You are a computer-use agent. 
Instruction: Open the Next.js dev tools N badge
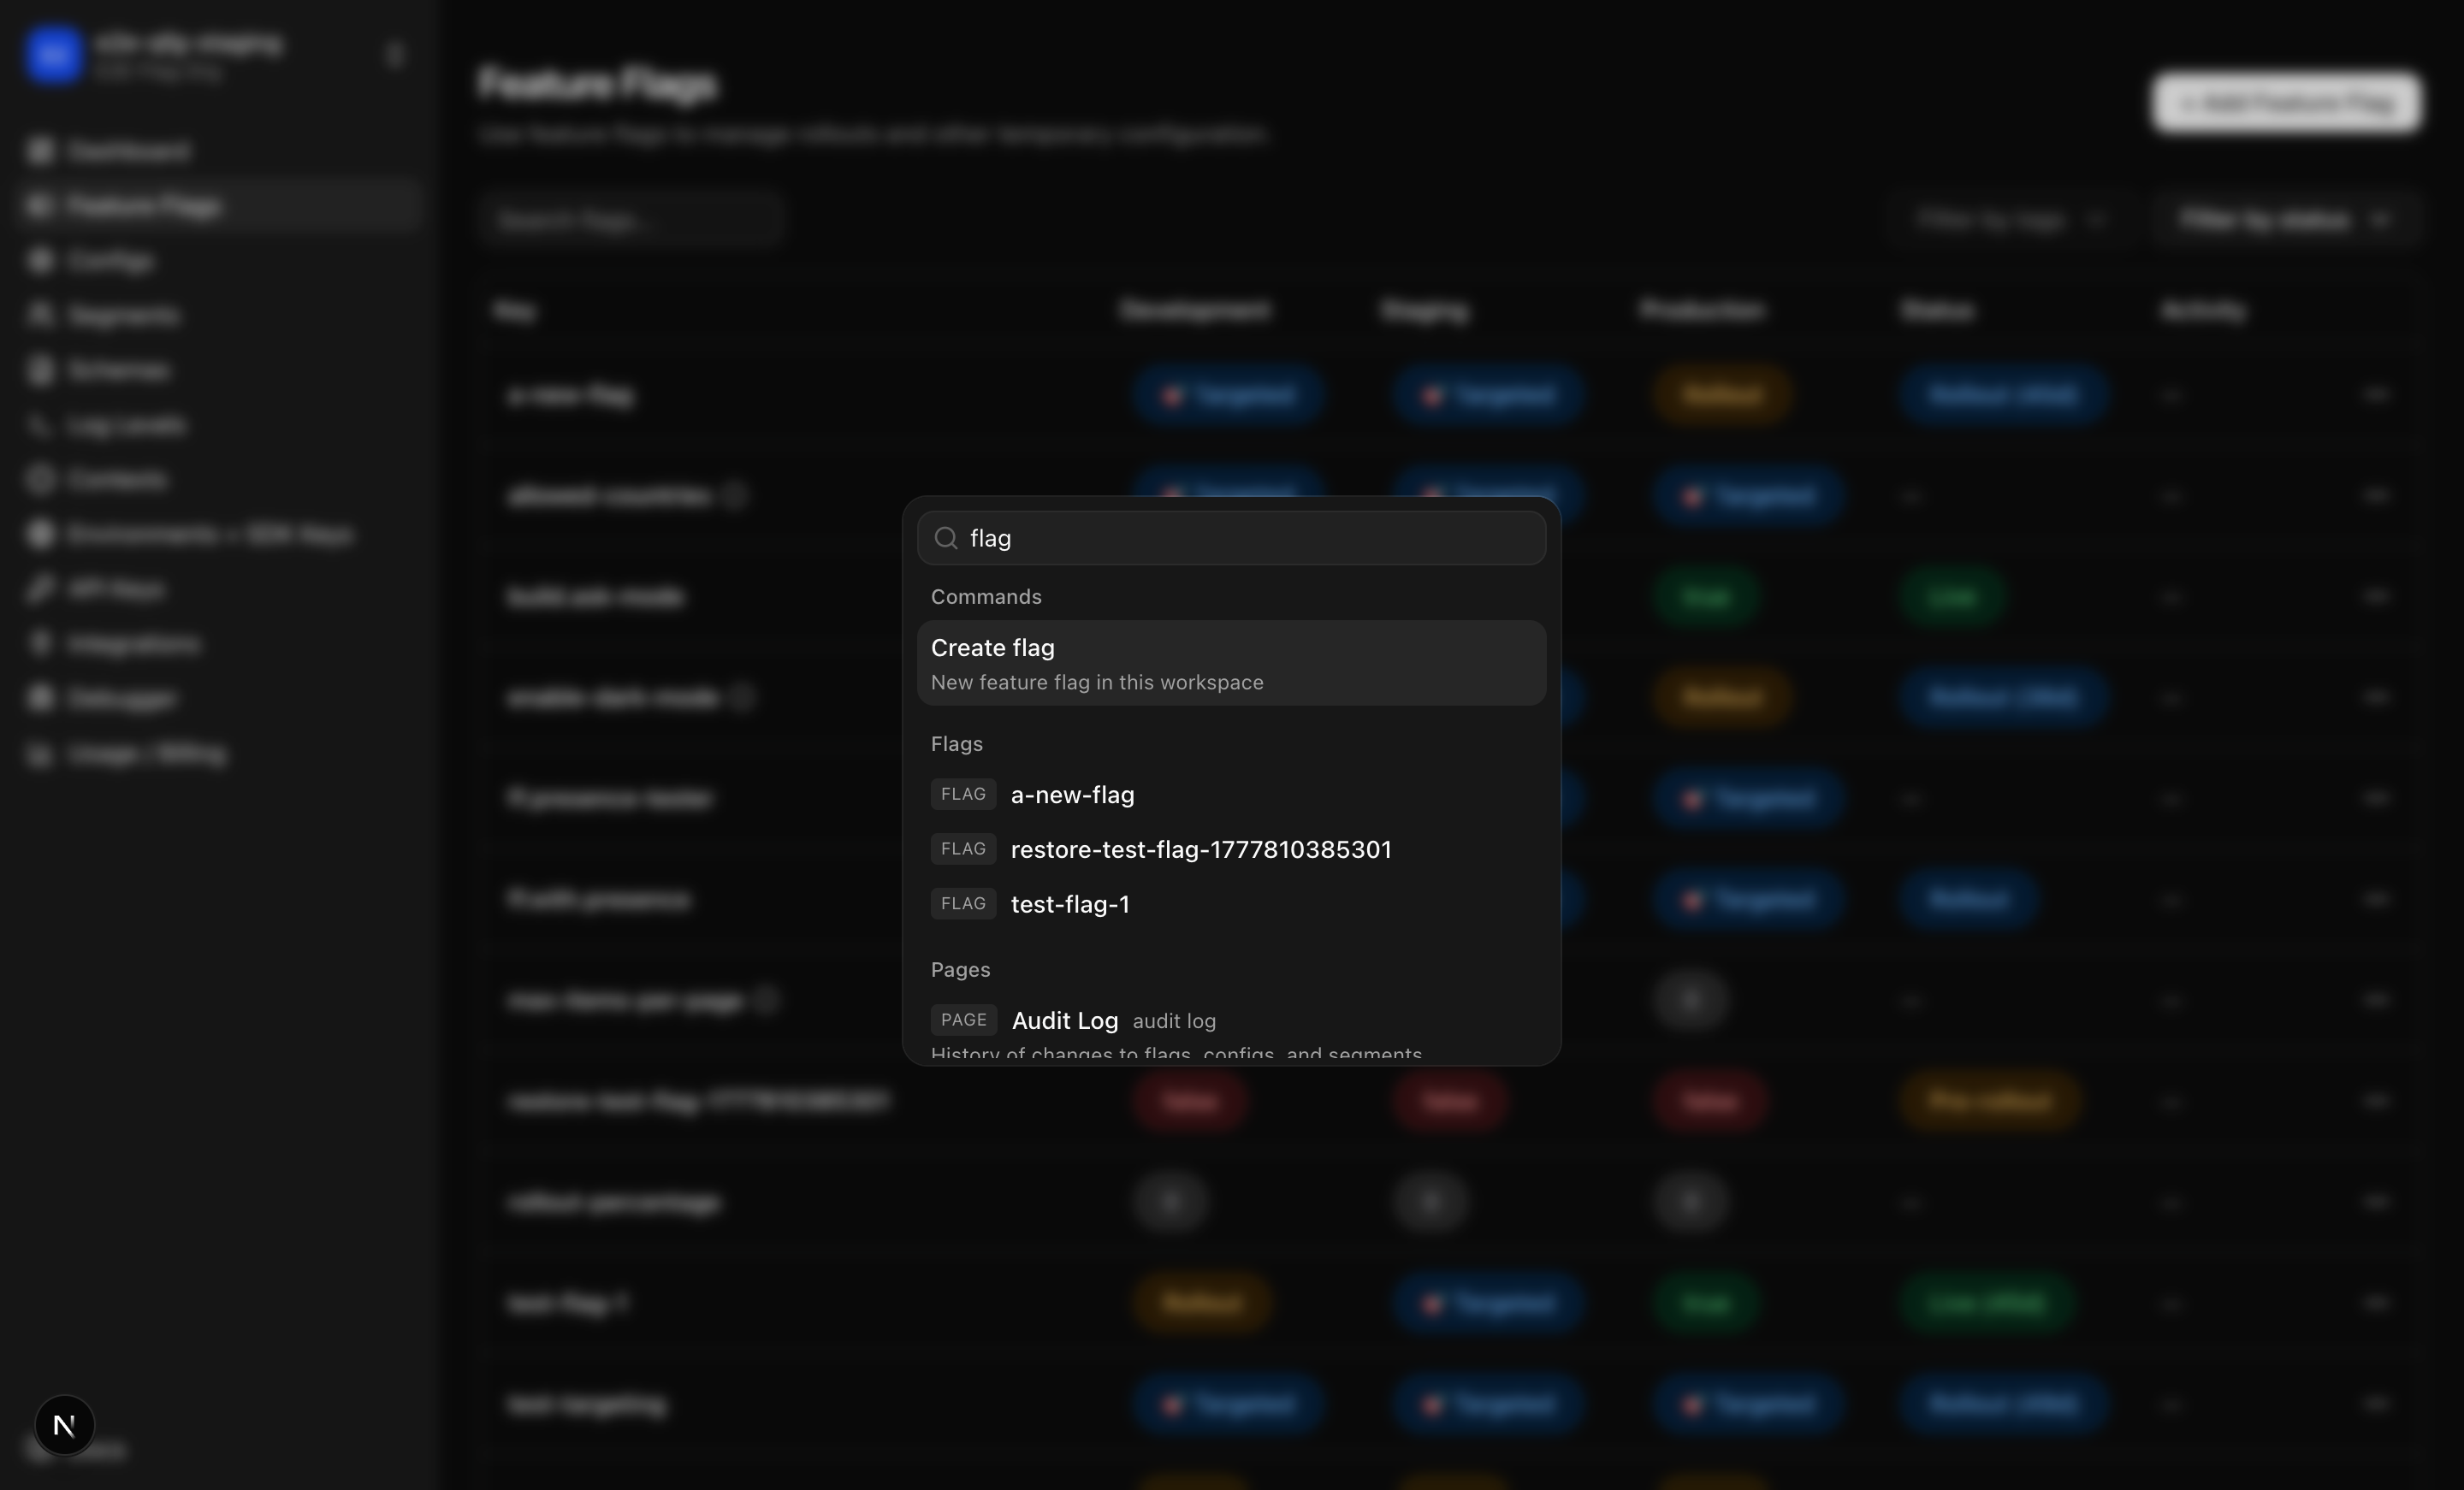64,1425
